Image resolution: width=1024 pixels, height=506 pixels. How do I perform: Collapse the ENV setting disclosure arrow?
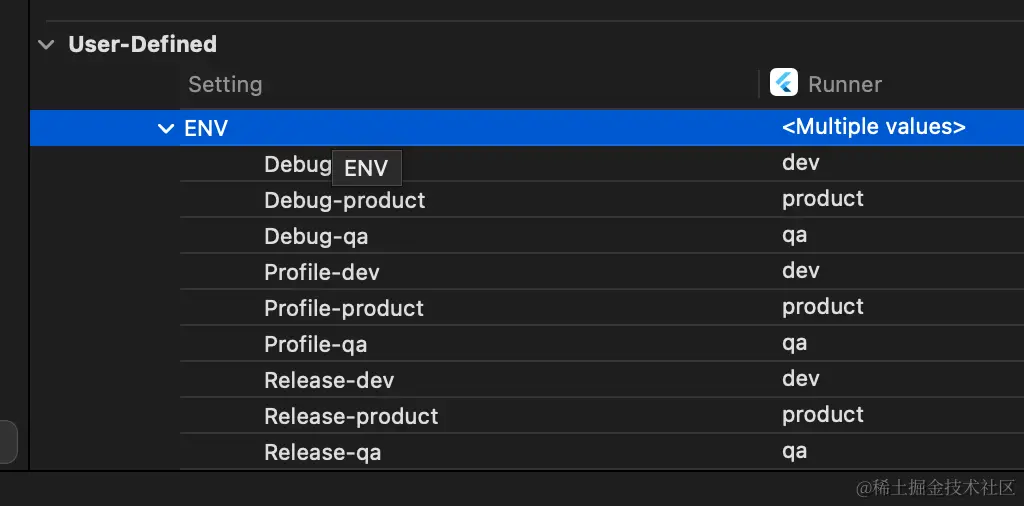coord(166,128)
